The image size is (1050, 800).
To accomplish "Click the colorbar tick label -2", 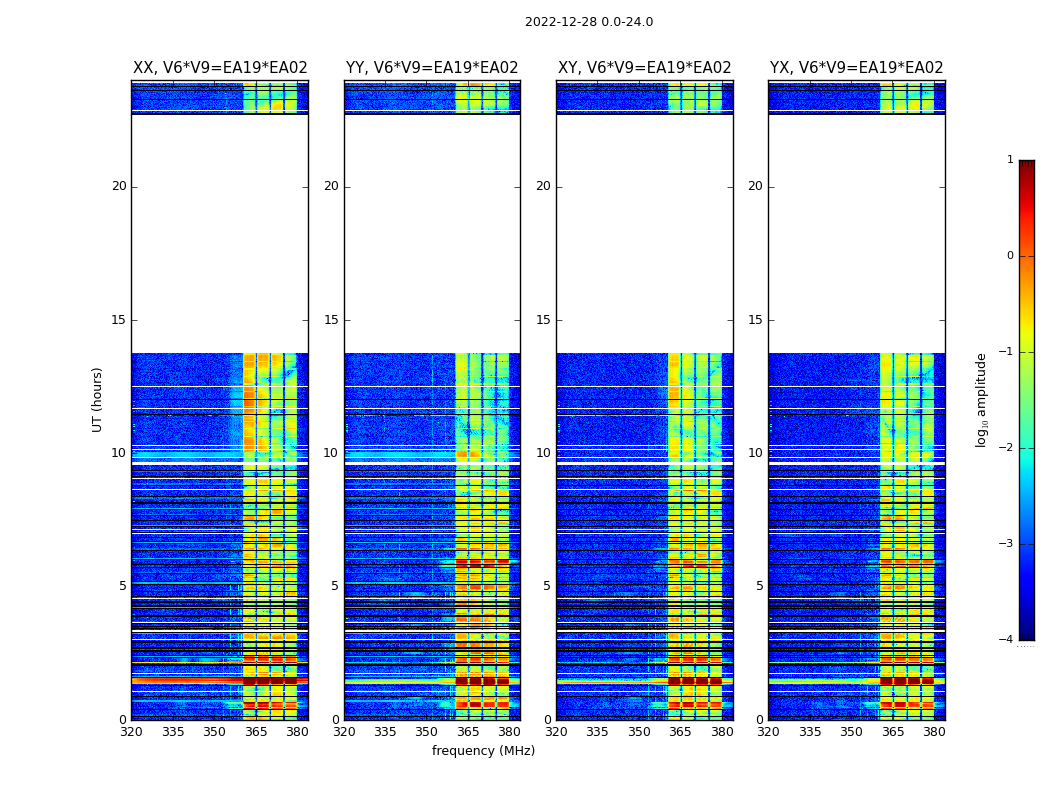I will (x=1006, y=448).
